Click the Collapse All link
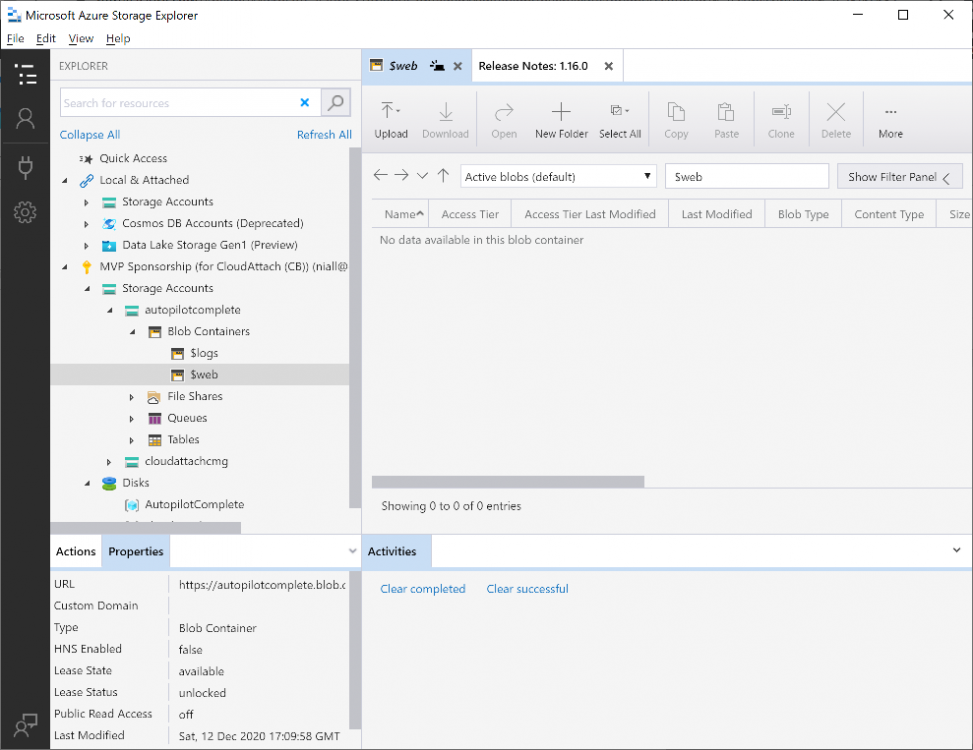The width and height of the screenshot is (973, 750). [x=90, y=135]
